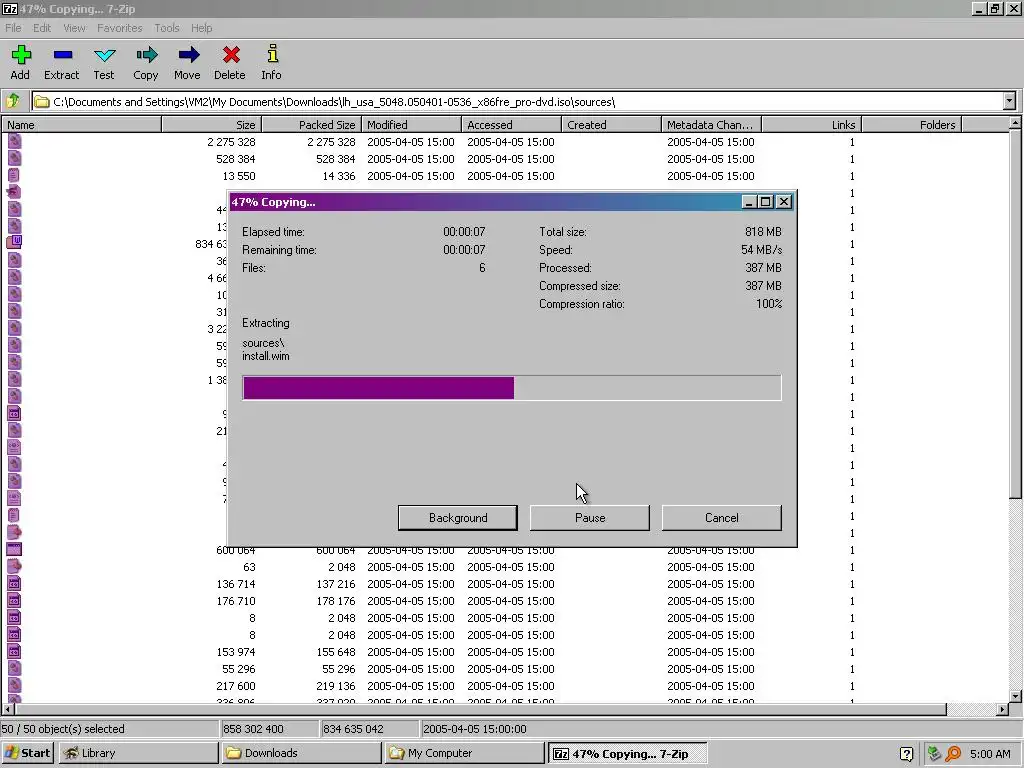Open the Help menu
Image resolution: width=1024 pixels, height=768 pixels.
(x=202, y=28)
